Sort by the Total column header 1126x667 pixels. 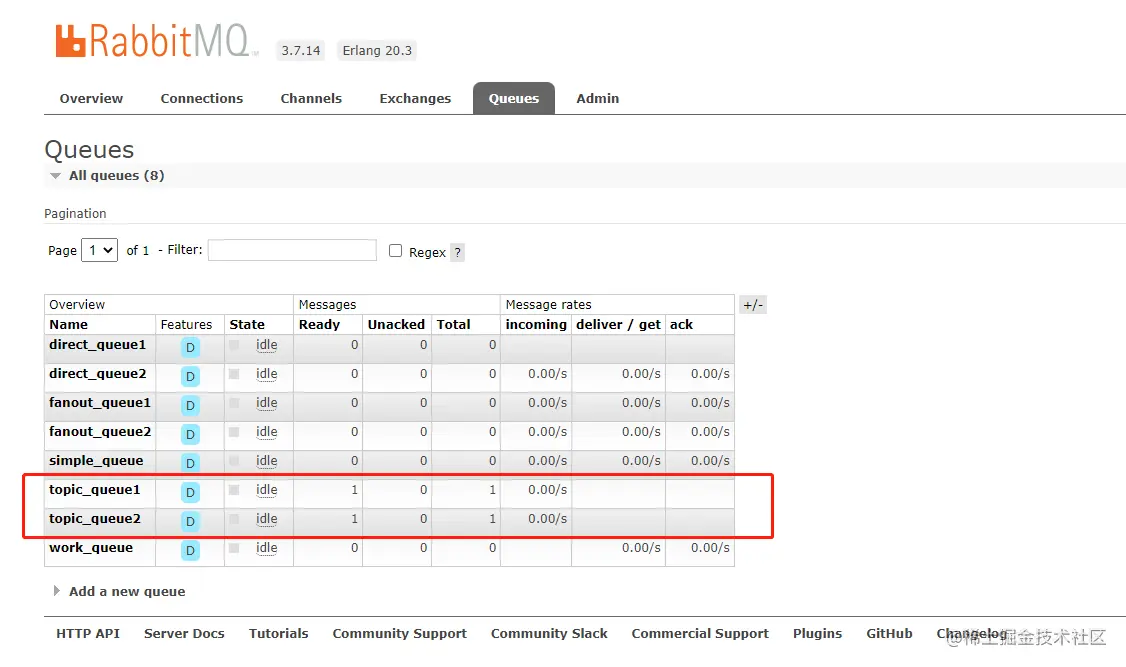point(454,325)
